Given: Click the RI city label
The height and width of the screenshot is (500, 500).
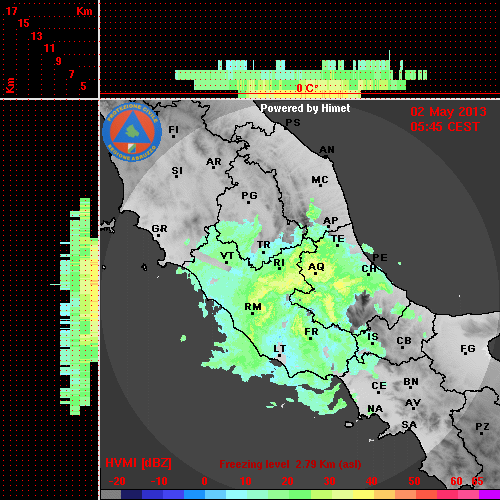Looking at the screenshot, I should (x=279, y=263).
